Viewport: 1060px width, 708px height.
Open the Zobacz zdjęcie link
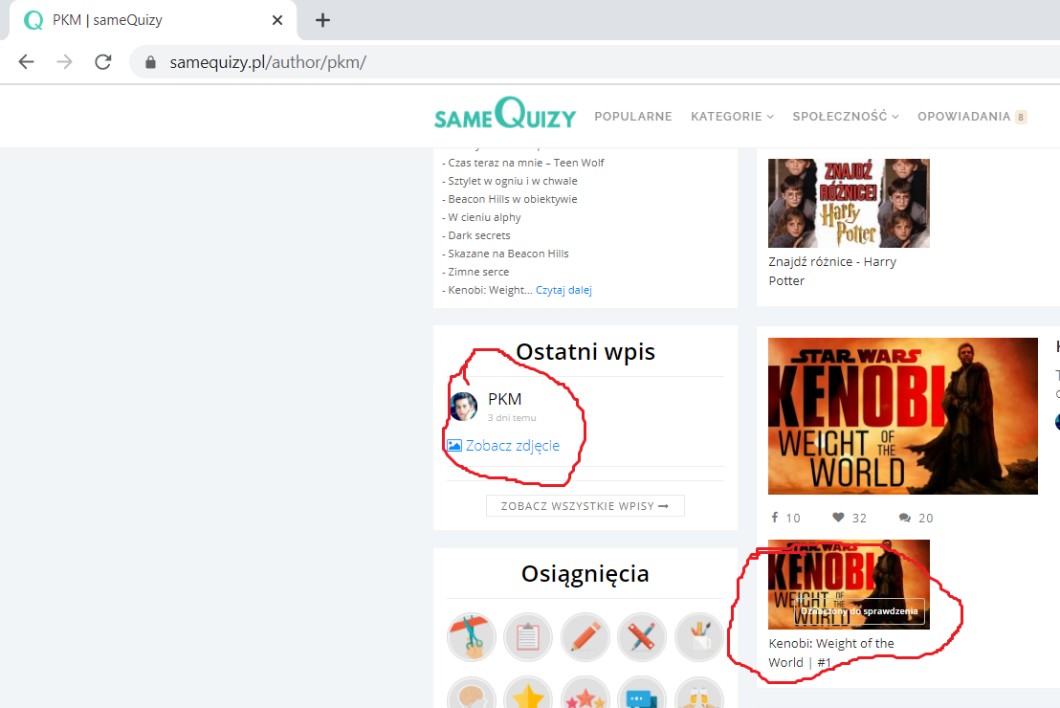(x=512, y=446)
